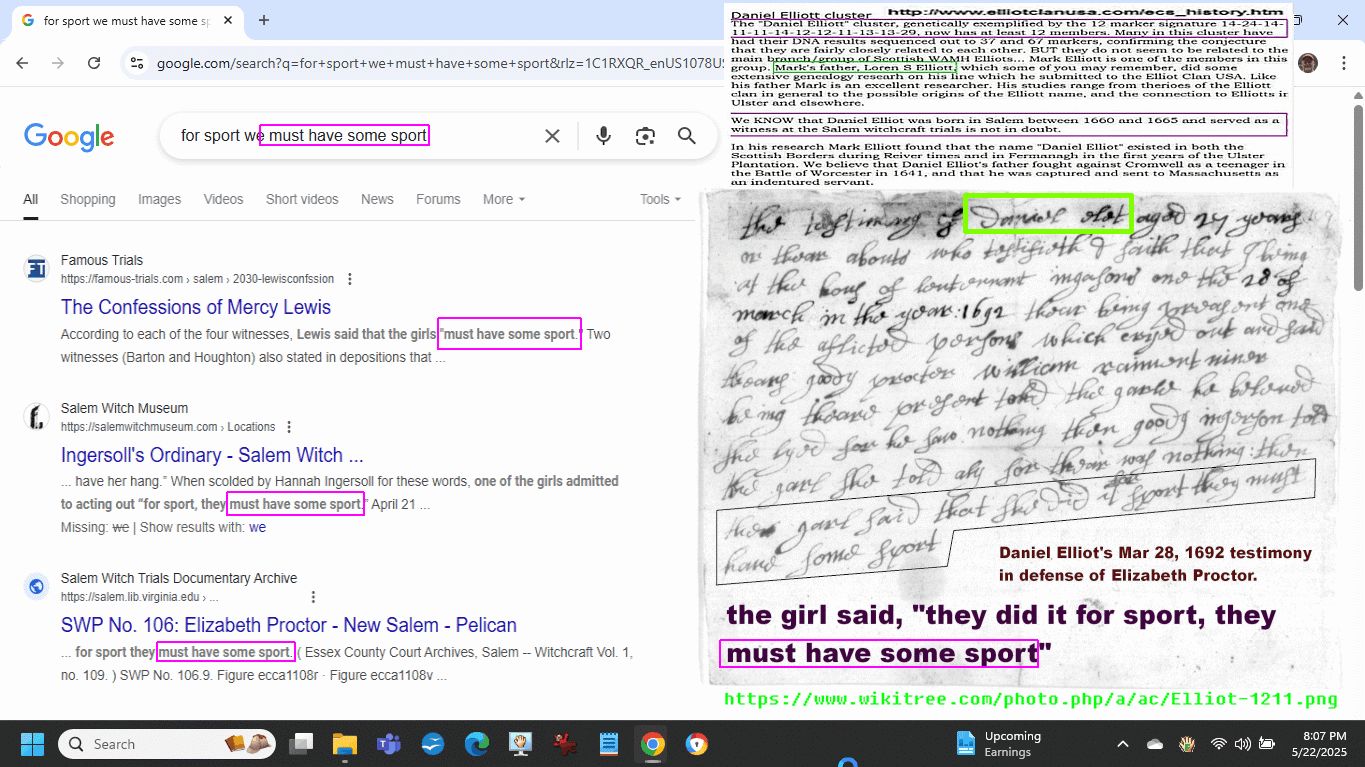Go back with the browser back arrow
This screenshot has width=1365, height=767.
(x=22, y=63)
